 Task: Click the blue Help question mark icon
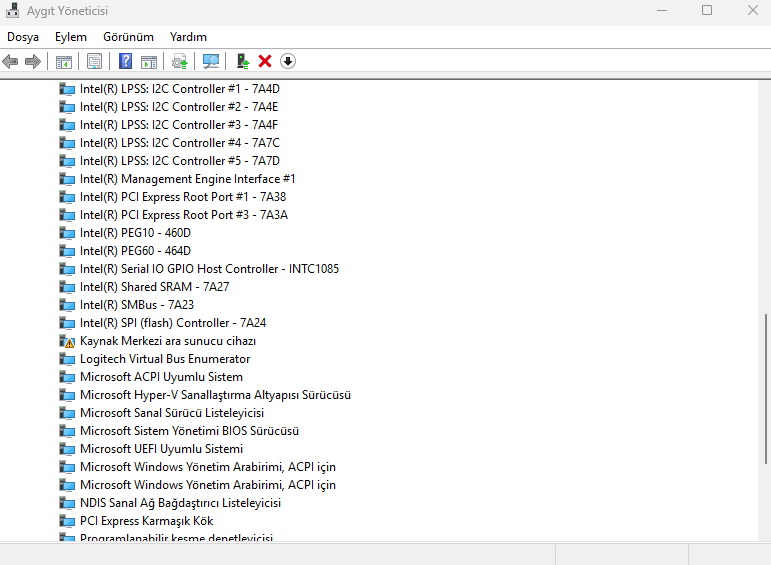coord(125,61)
